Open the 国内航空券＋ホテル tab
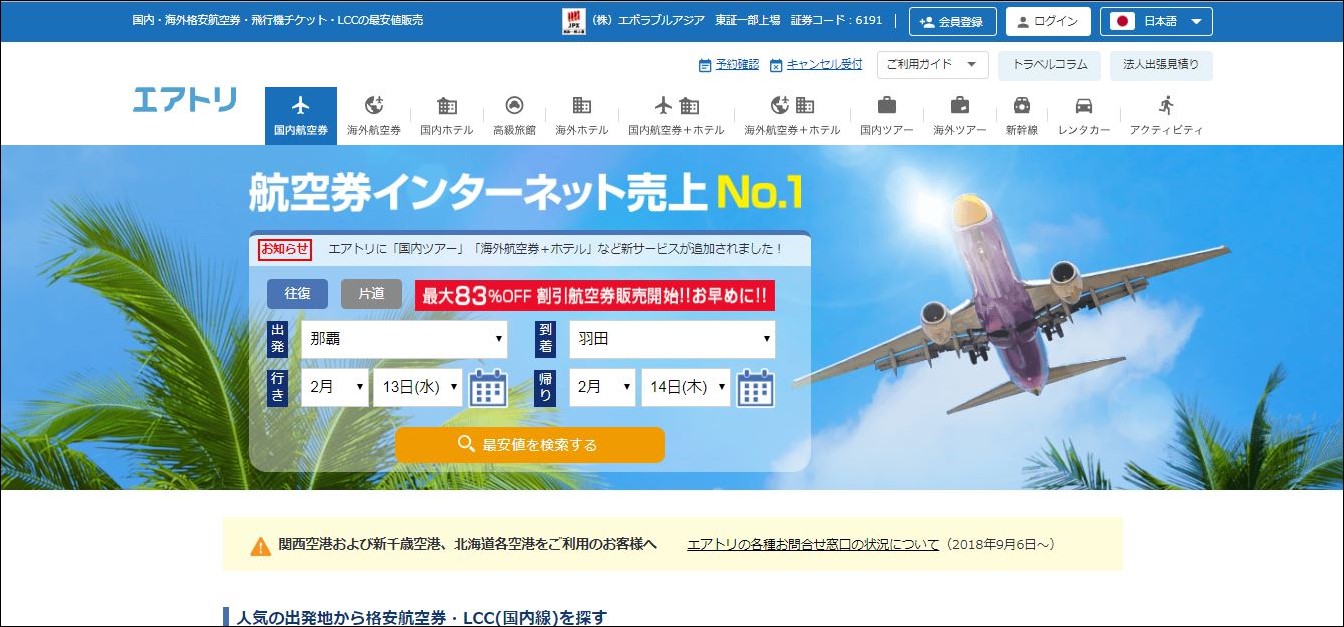The height and width of the screenshot is (627, 1344). [676, 116]
